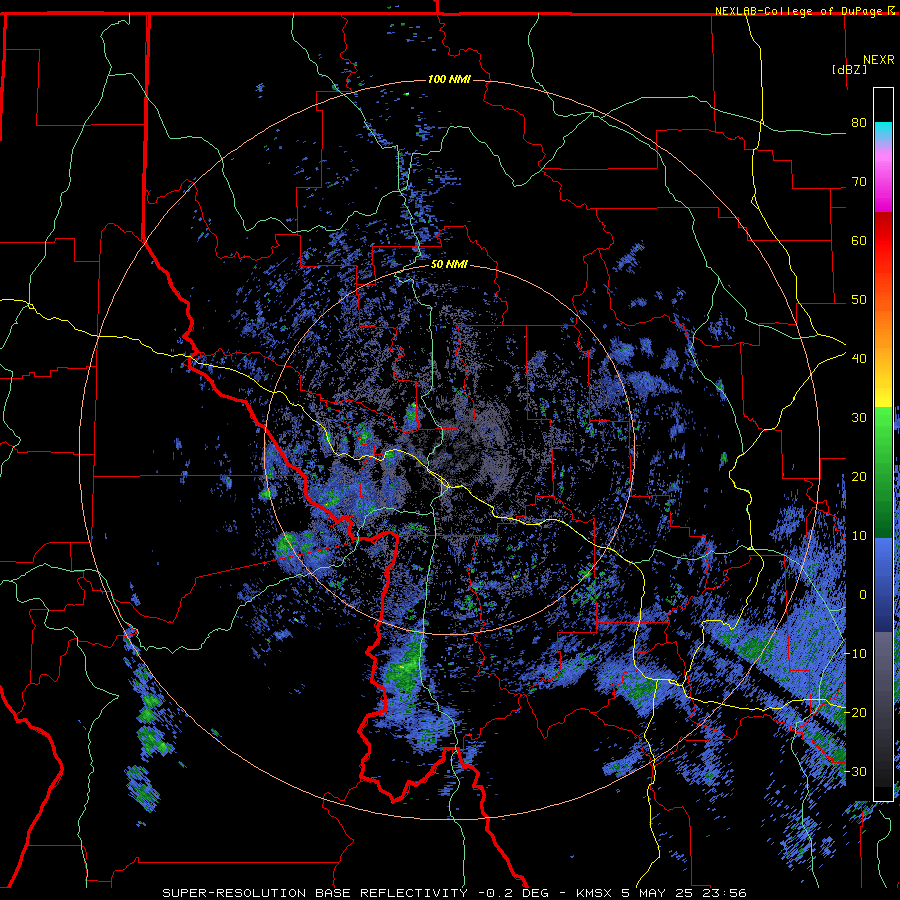
Task: Click the -10 value on the dBZ scale
Action: click(x=855, y=653)
